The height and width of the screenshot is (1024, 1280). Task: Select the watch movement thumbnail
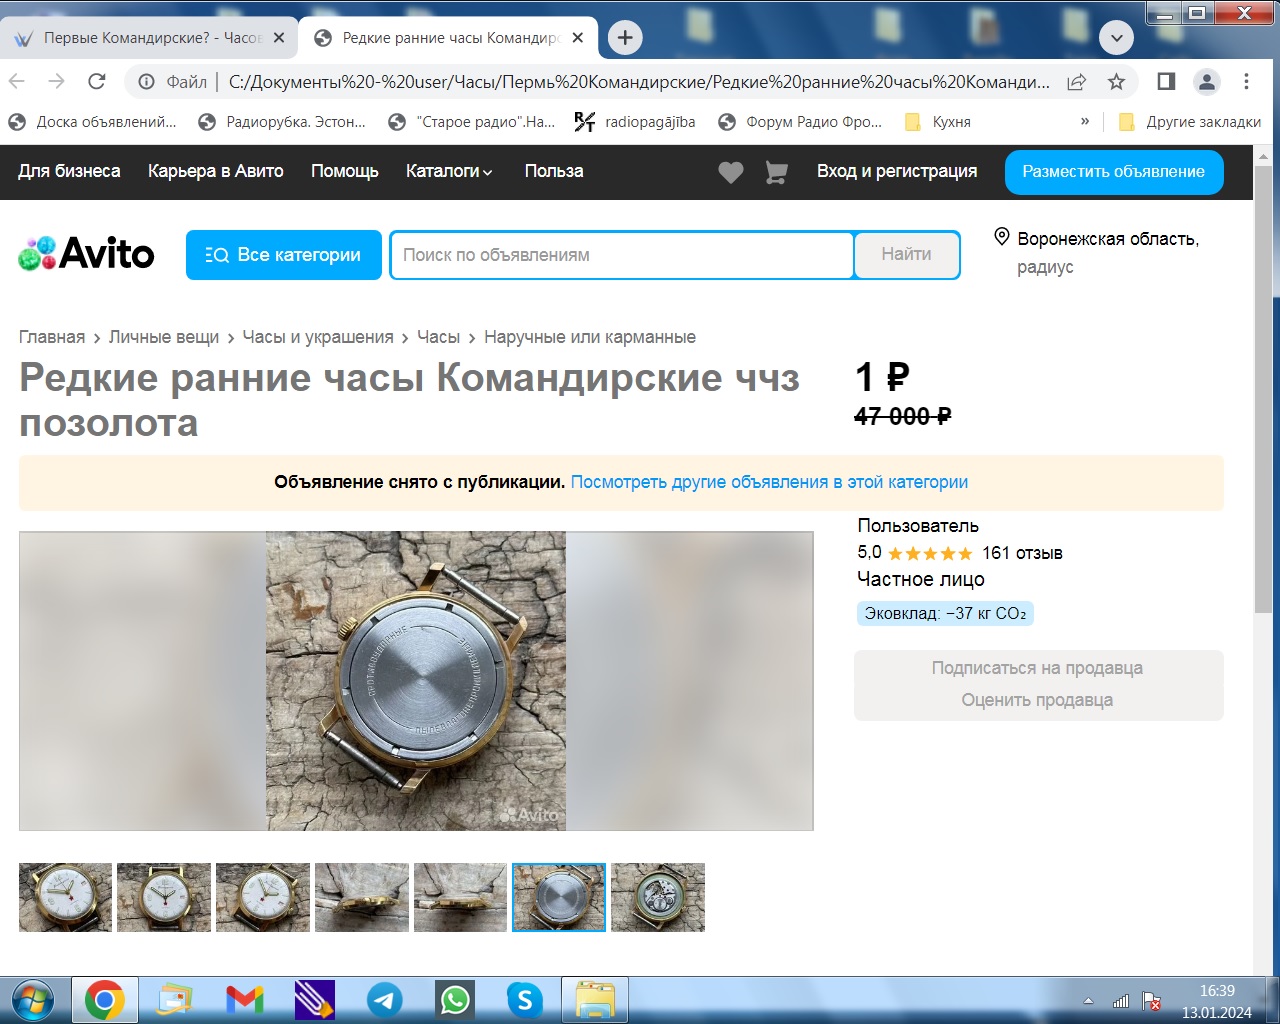click(657, 897)
